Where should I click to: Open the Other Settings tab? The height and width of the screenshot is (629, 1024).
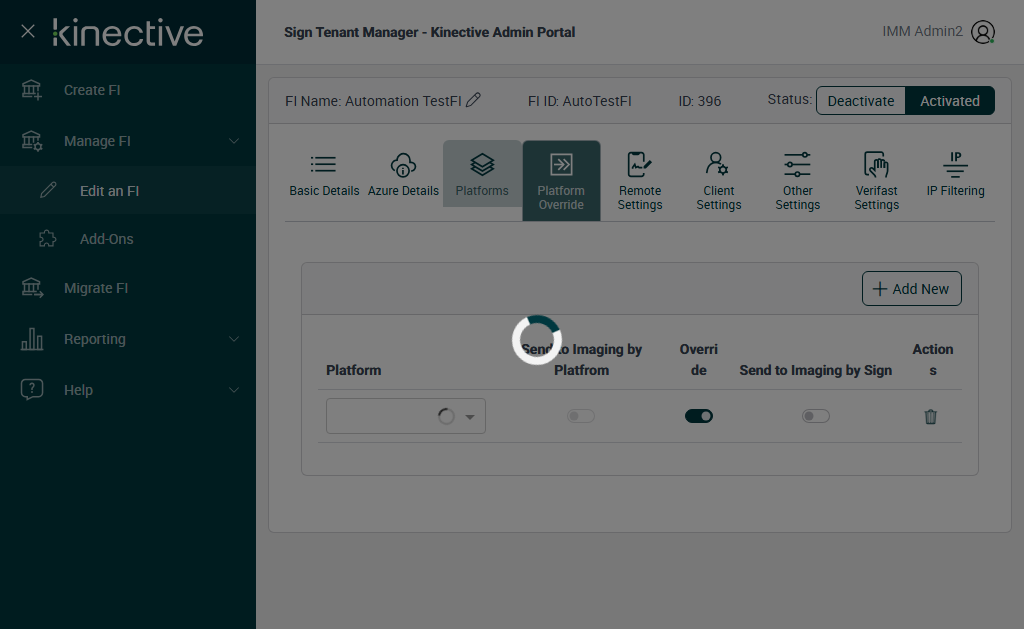pos(797,181)
